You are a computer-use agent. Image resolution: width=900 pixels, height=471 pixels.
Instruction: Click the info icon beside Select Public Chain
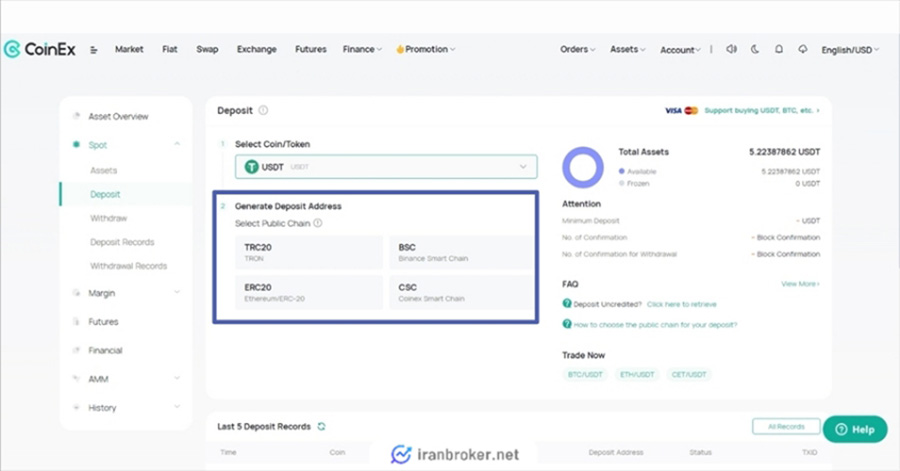[x=317, y=223]
